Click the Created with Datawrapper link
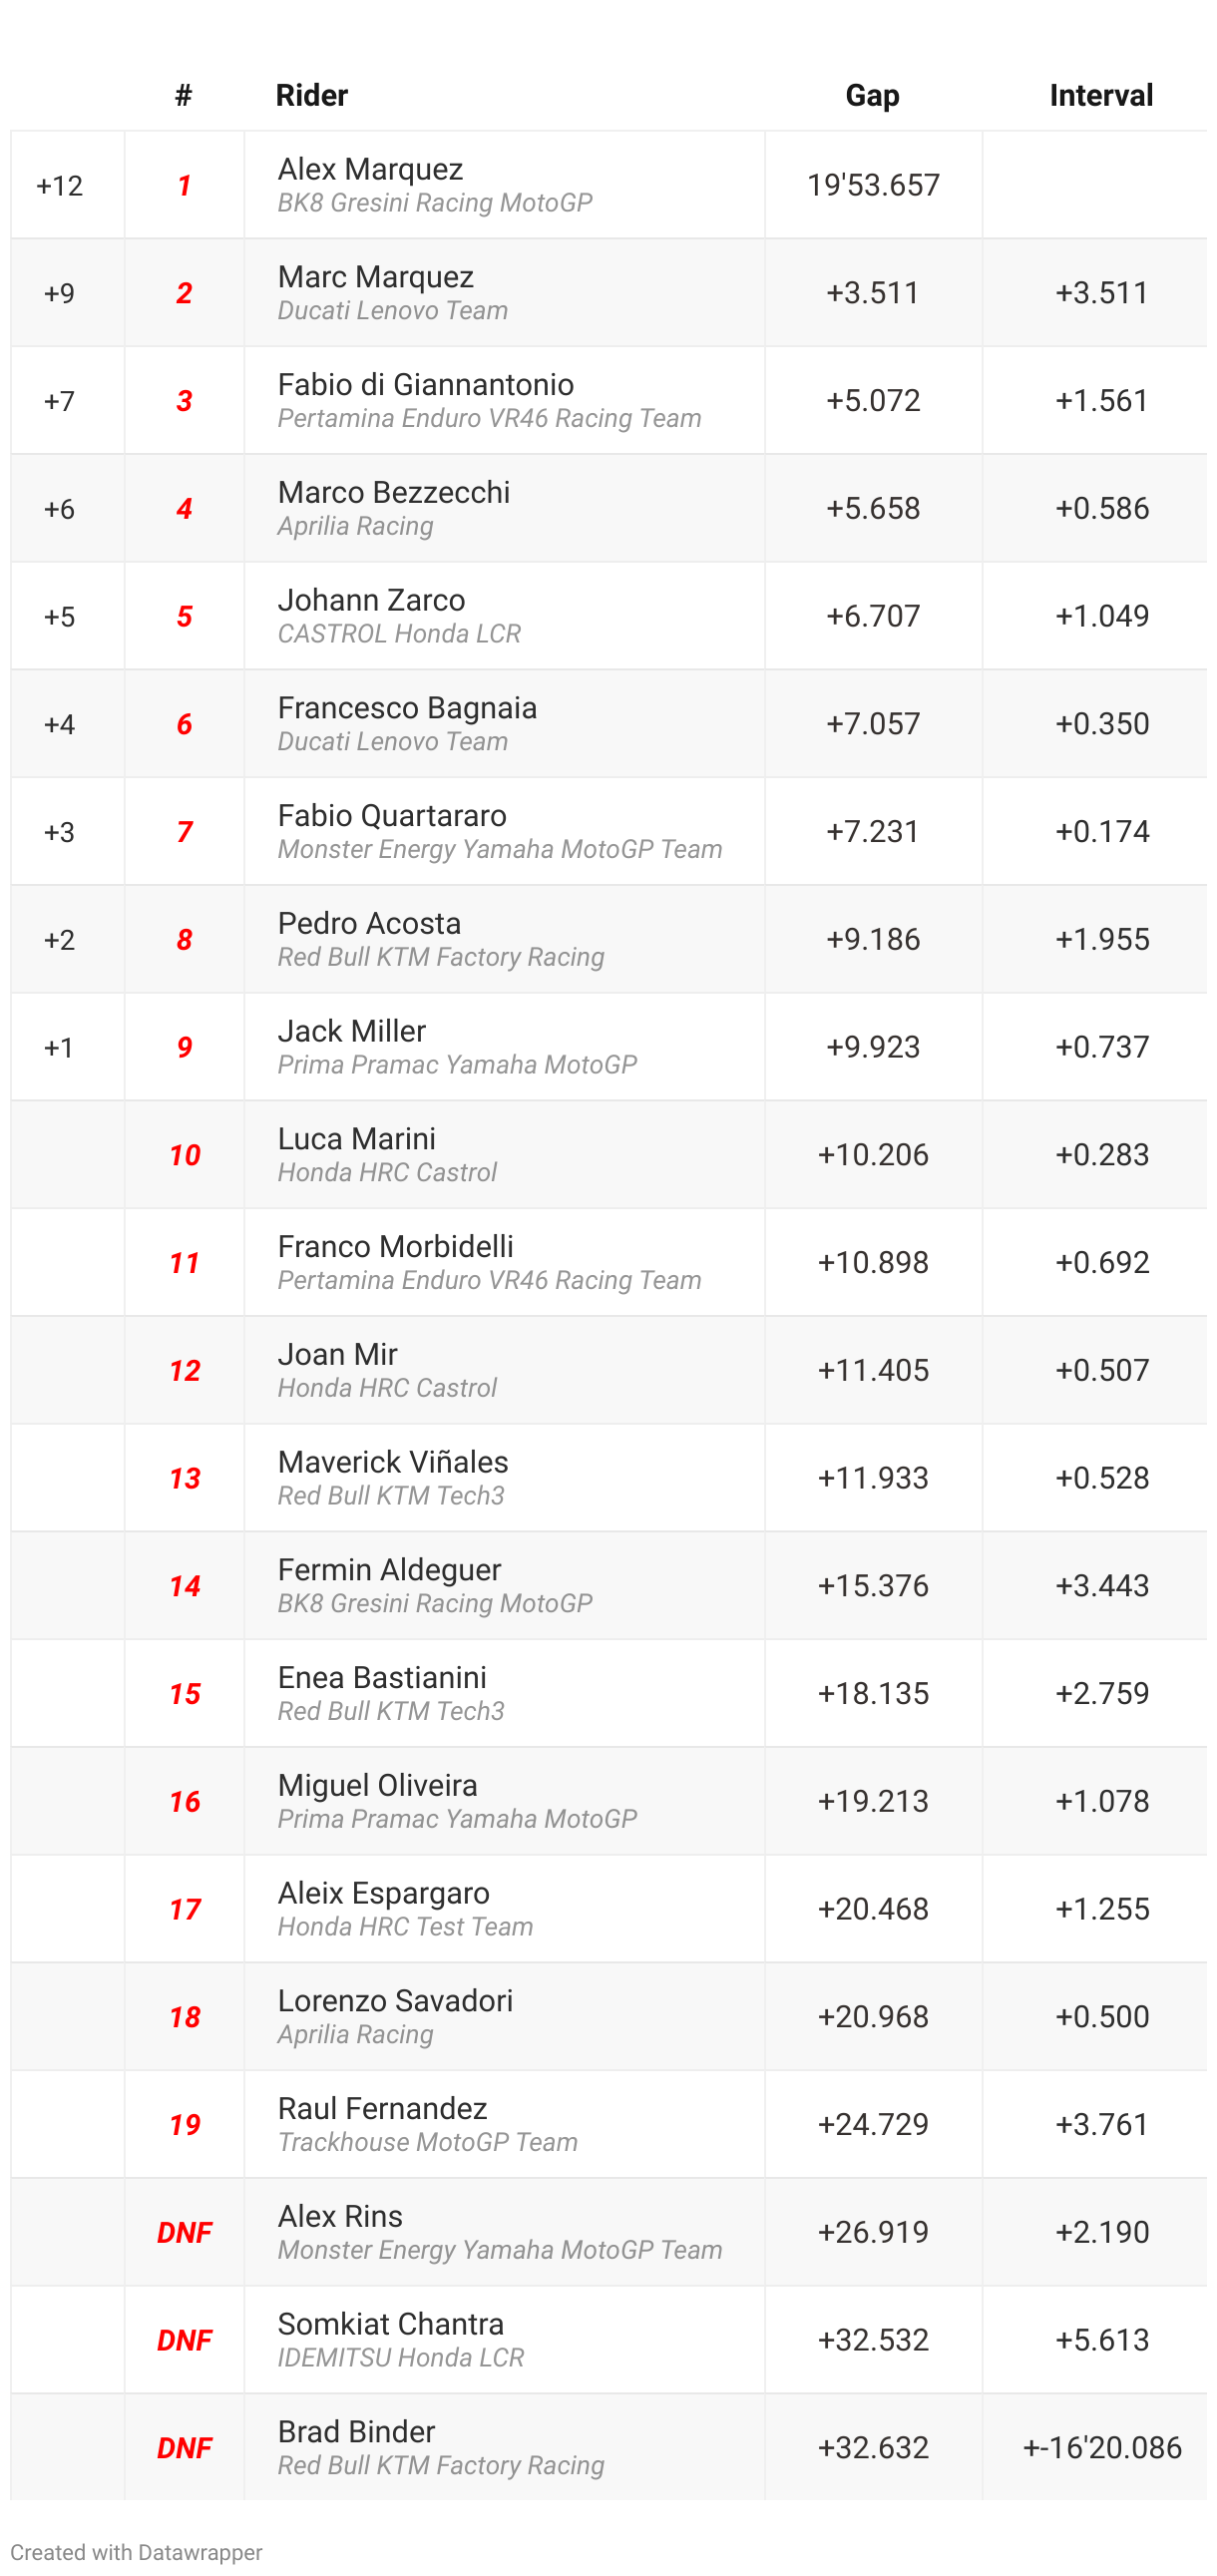This screenshot has width=1217, height=2576. (136, 2551)
